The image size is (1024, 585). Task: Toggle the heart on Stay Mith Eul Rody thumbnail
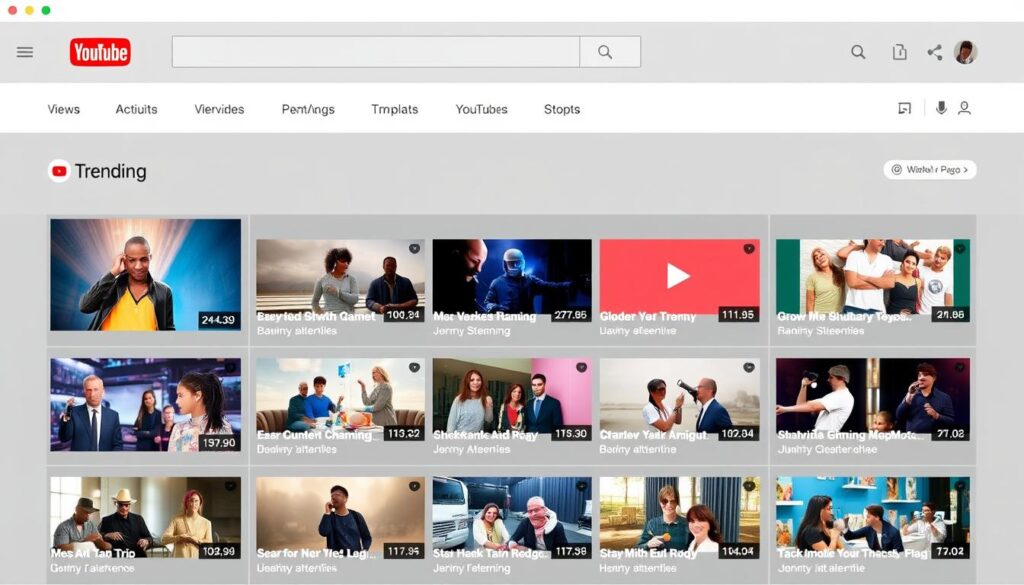click(x=749, y=486)
